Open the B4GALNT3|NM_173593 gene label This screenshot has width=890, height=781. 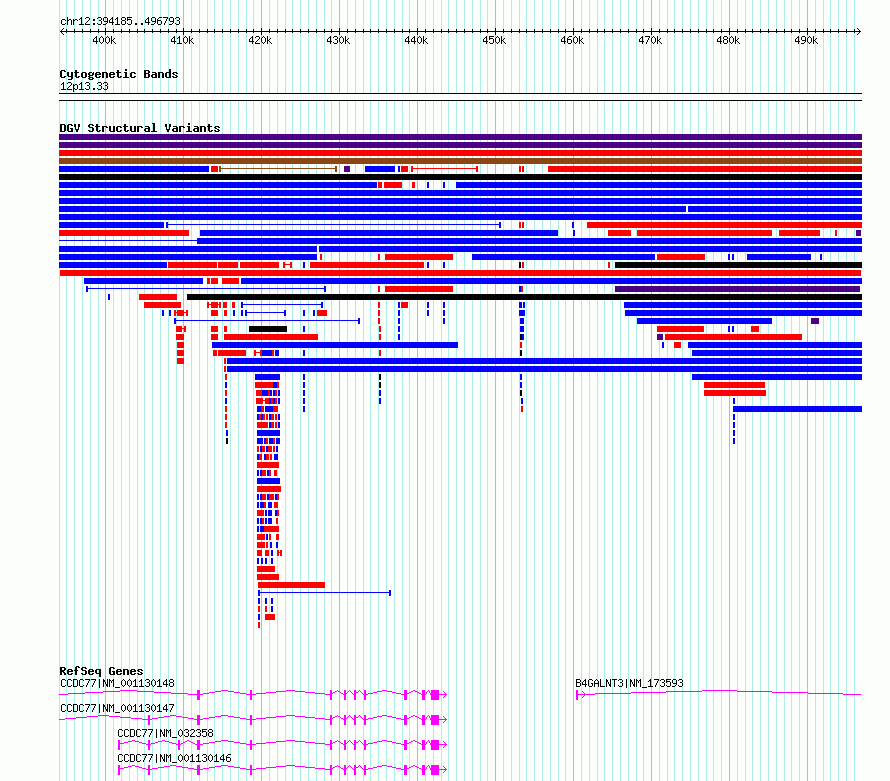629,683
